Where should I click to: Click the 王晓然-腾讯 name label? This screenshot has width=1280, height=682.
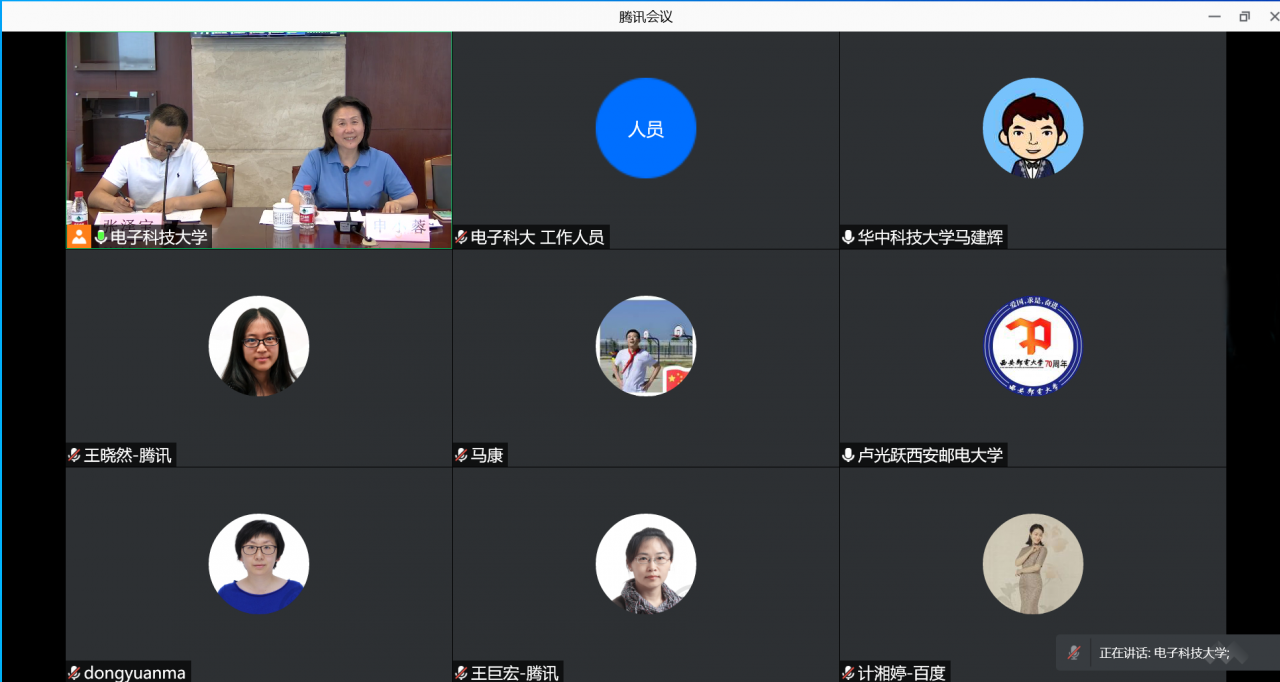click(127, 455)
